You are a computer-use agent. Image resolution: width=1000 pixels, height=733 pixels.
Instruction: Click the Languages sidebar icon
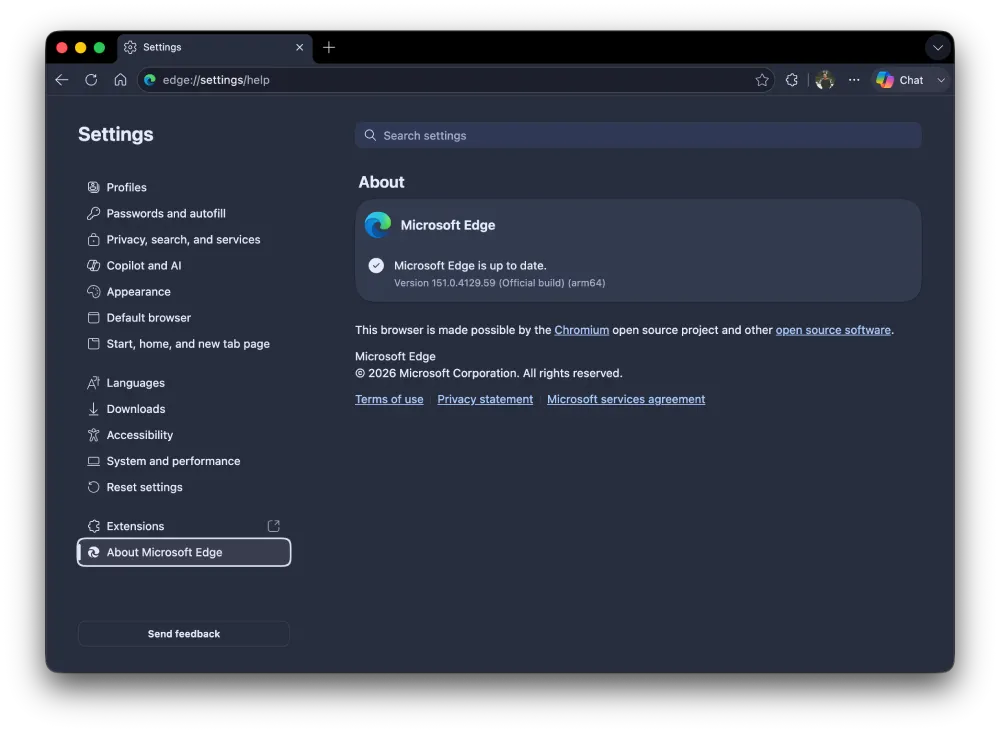point(93,383)
